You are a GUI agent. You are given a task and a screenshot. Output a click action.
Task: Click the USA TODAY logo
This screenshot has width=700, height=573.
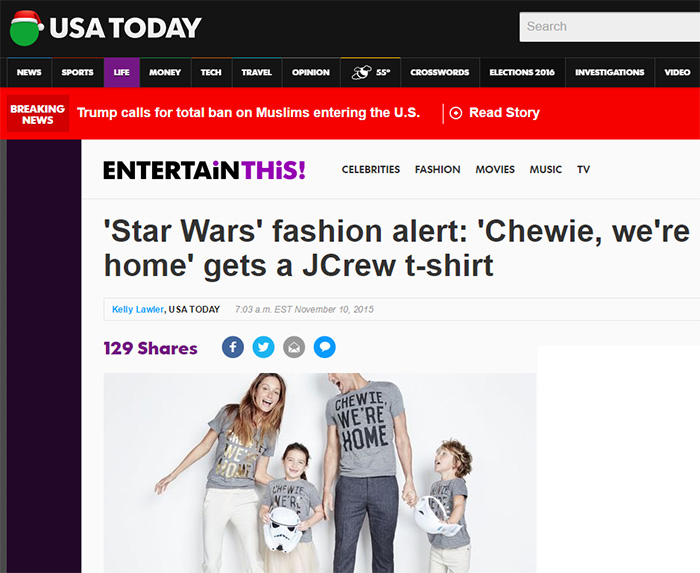click(x=105, y=28)
